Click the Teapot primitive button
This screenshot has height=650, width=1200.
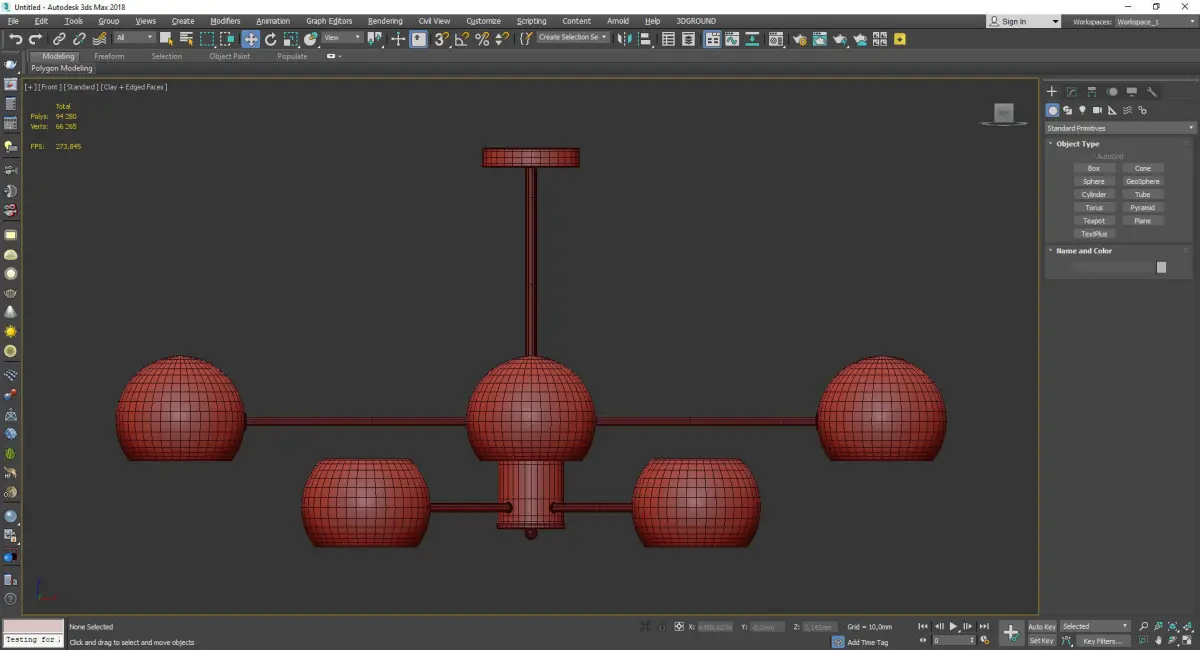point(1094,221)
